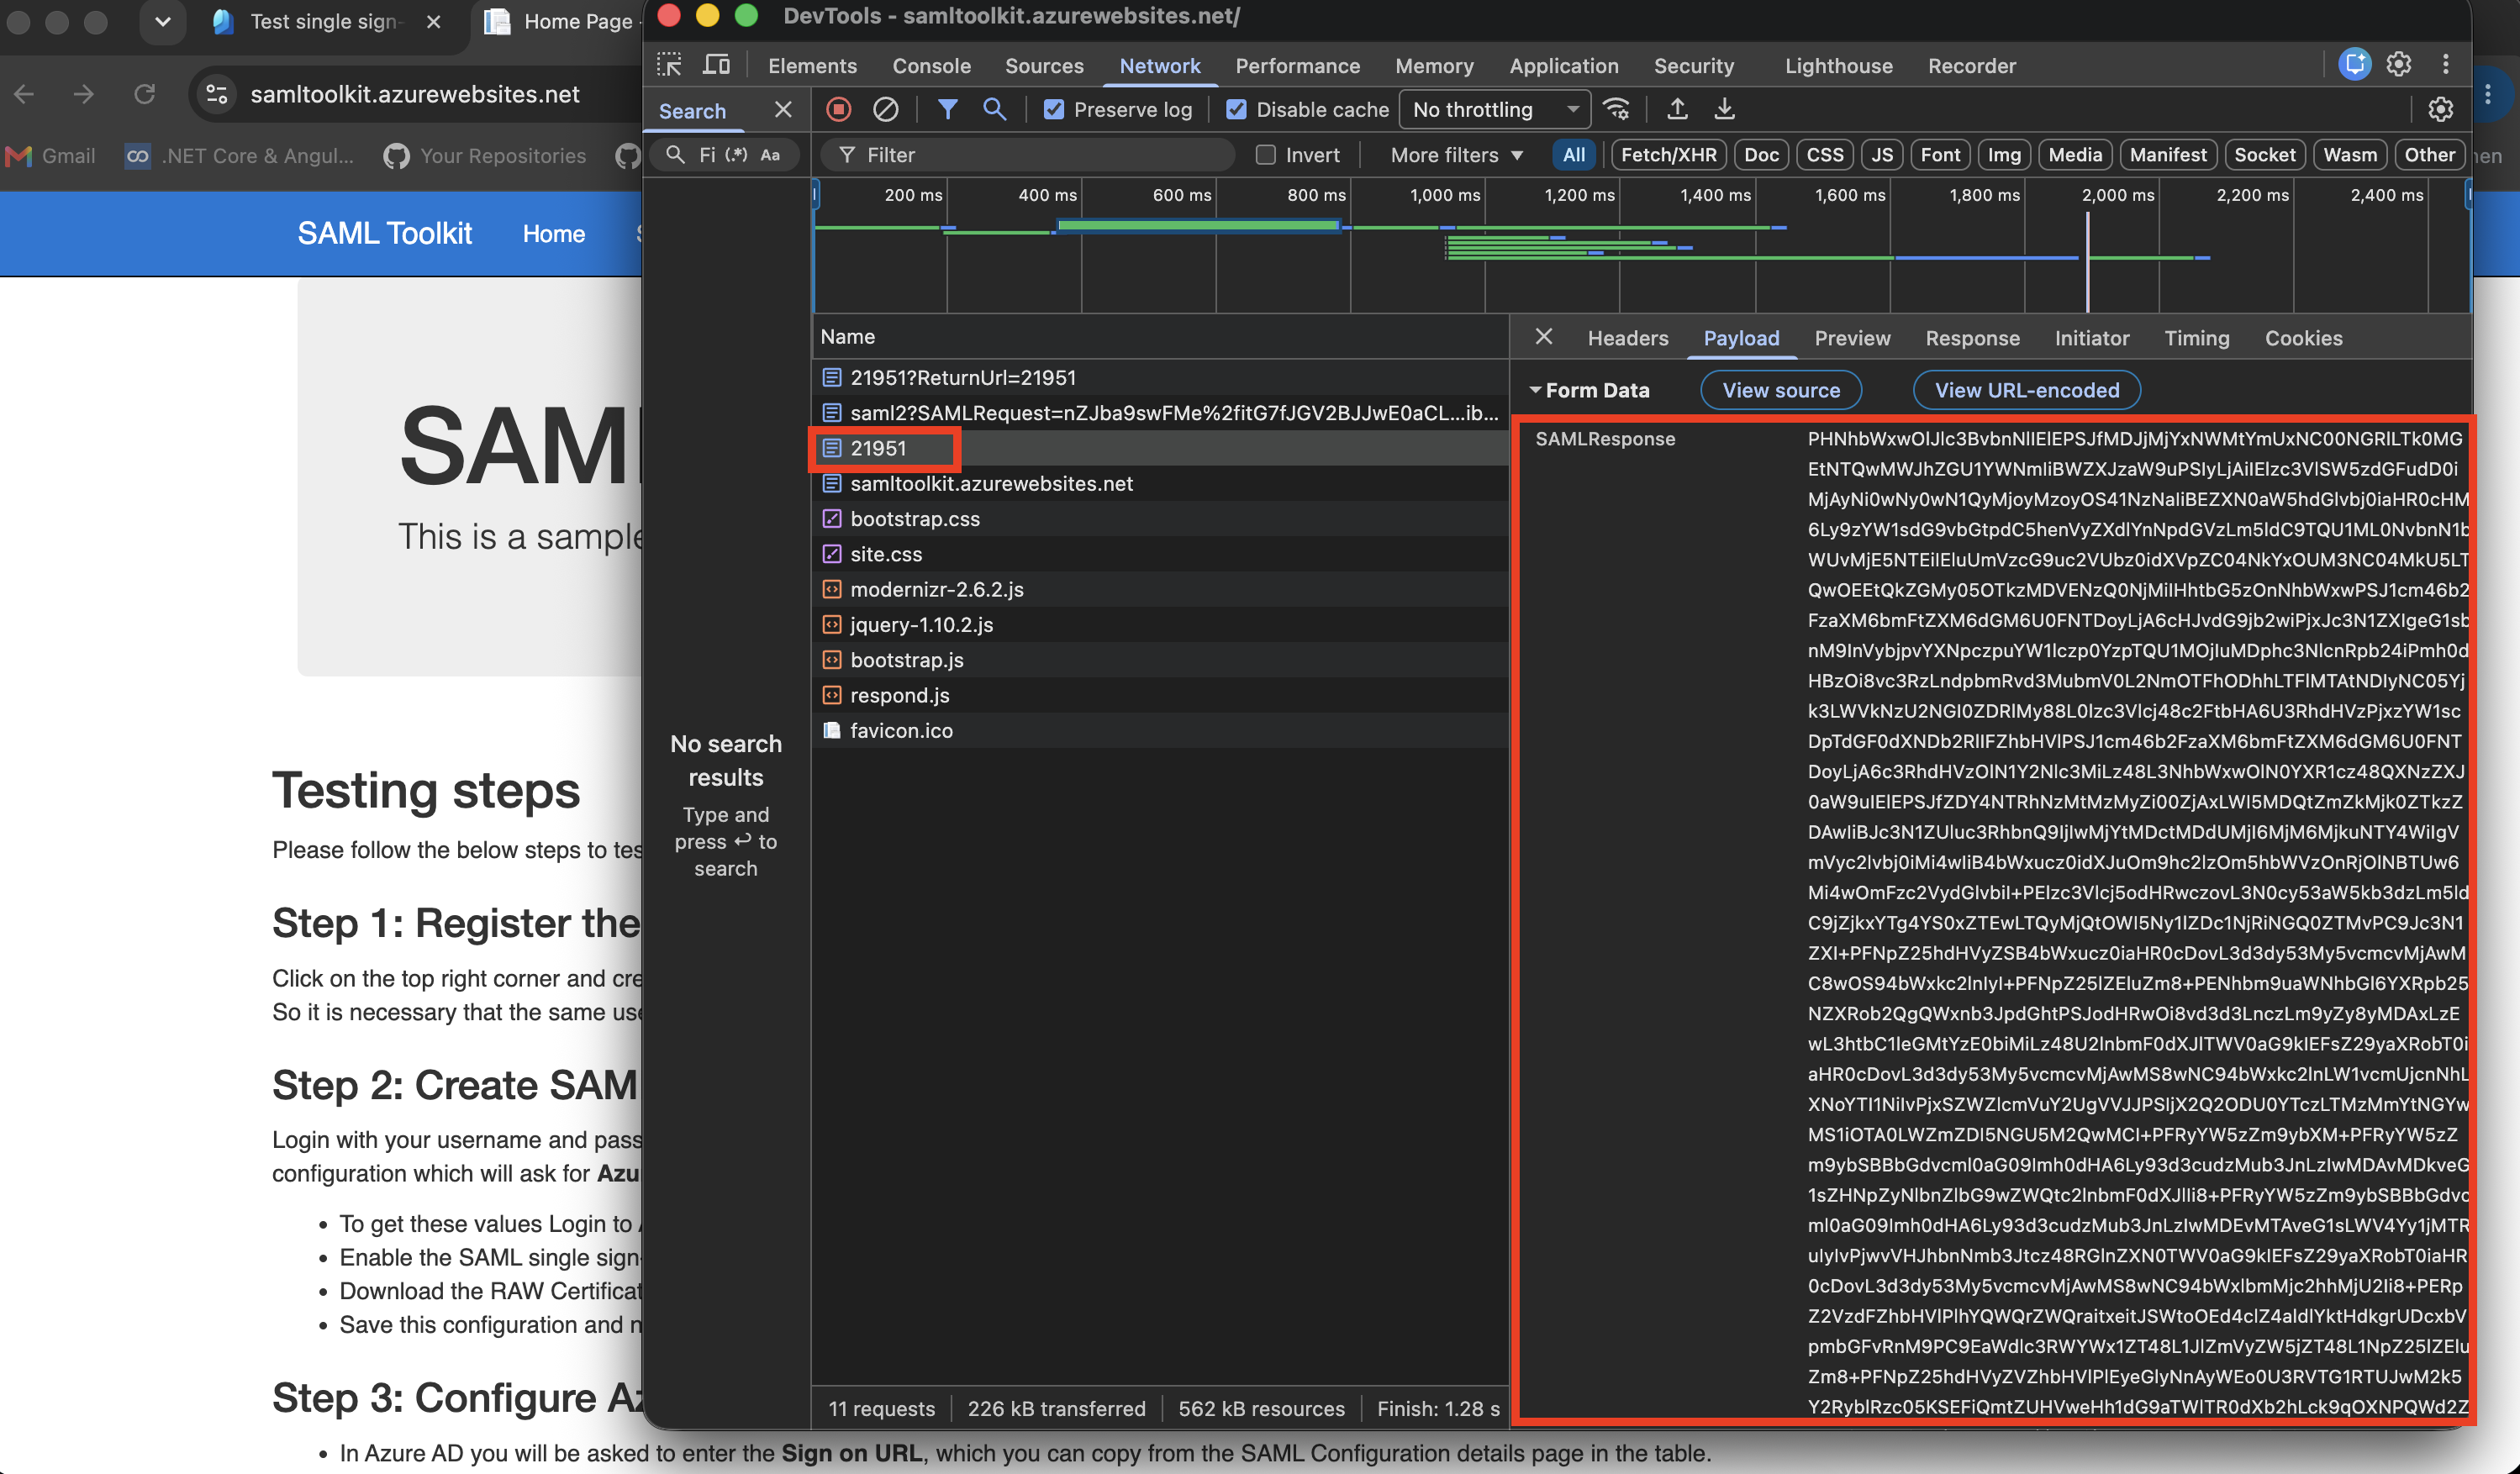Filter requests by Doc type
This screenshot has width=2520, height=1474.
coord(1761,155)
